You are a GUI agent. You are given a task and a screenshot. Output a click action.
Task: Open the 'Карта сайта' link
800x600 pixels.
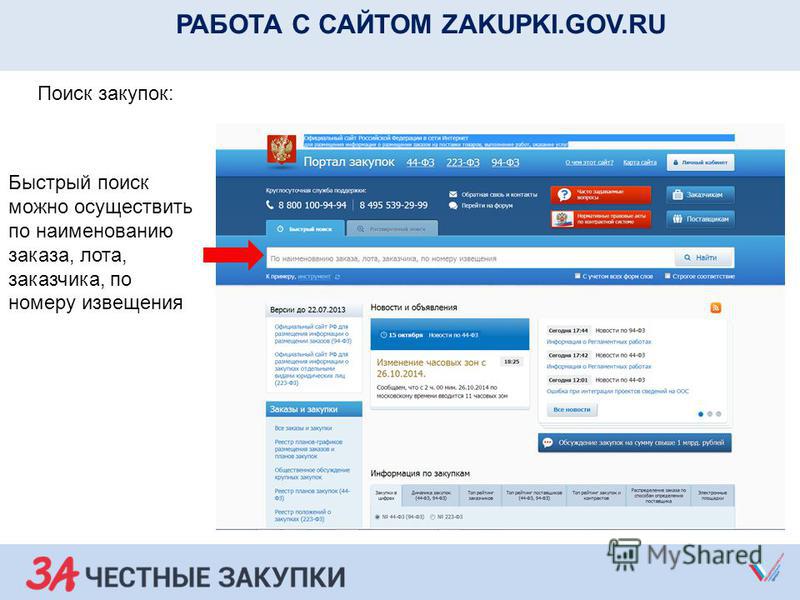click(640, 162)
